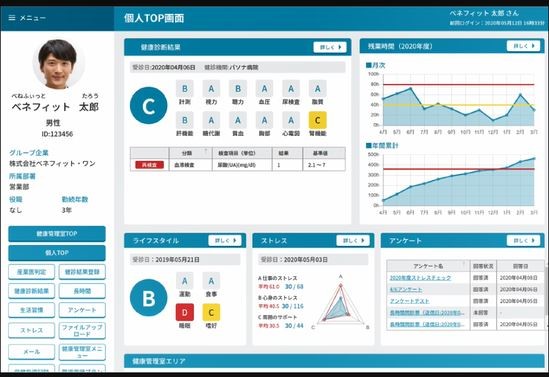The image size is (549, 377).
Task: Click the A grade badge for 血圧
Action: tap(264, 89)
